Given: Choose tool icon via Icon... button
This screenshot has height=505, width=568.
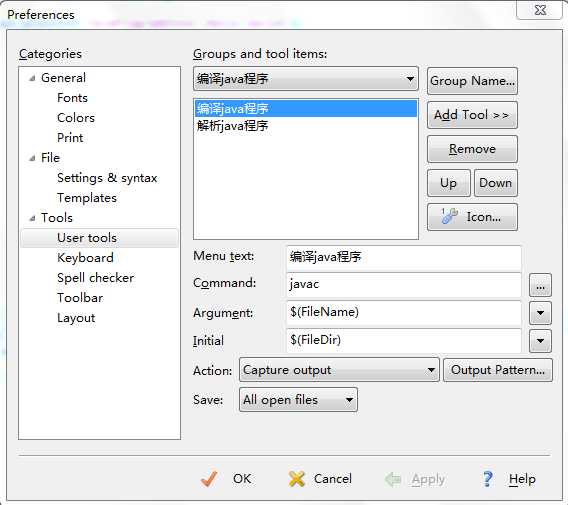Looking at the screenshot, I should (x=472, y=217).
